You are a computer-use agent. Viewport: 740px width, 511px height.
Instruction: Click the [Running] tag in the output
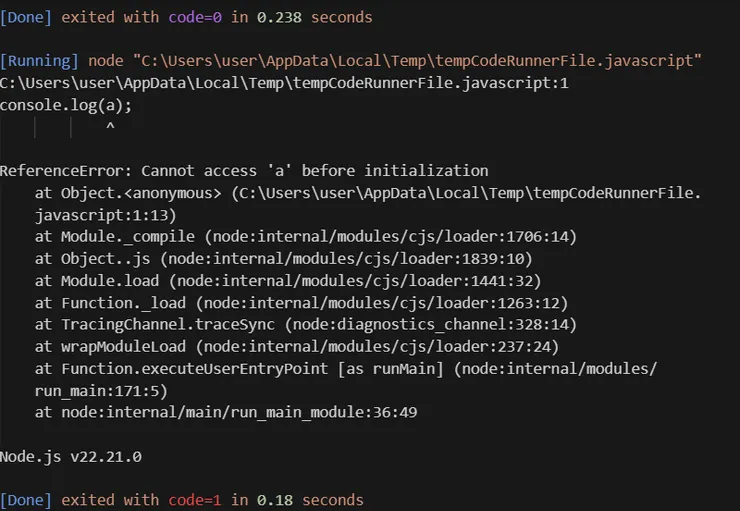coord(39,62)
